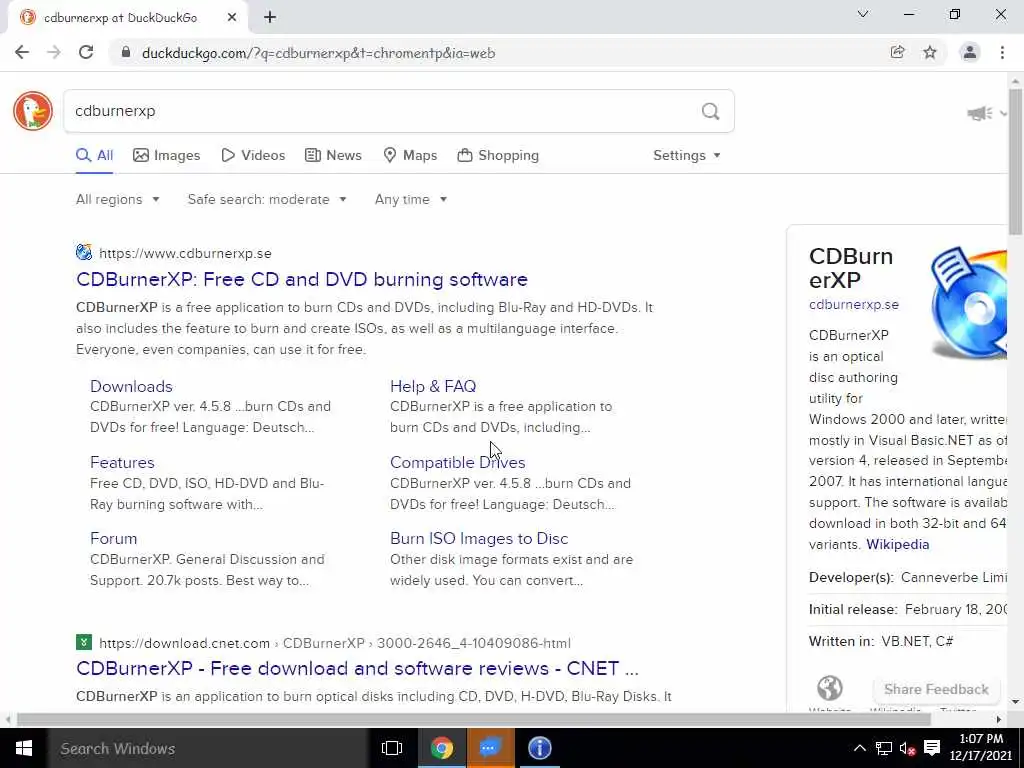Open the Burn ISO Images to Disc sitelink
1024x768 pixels.
[x=479, y=539]
